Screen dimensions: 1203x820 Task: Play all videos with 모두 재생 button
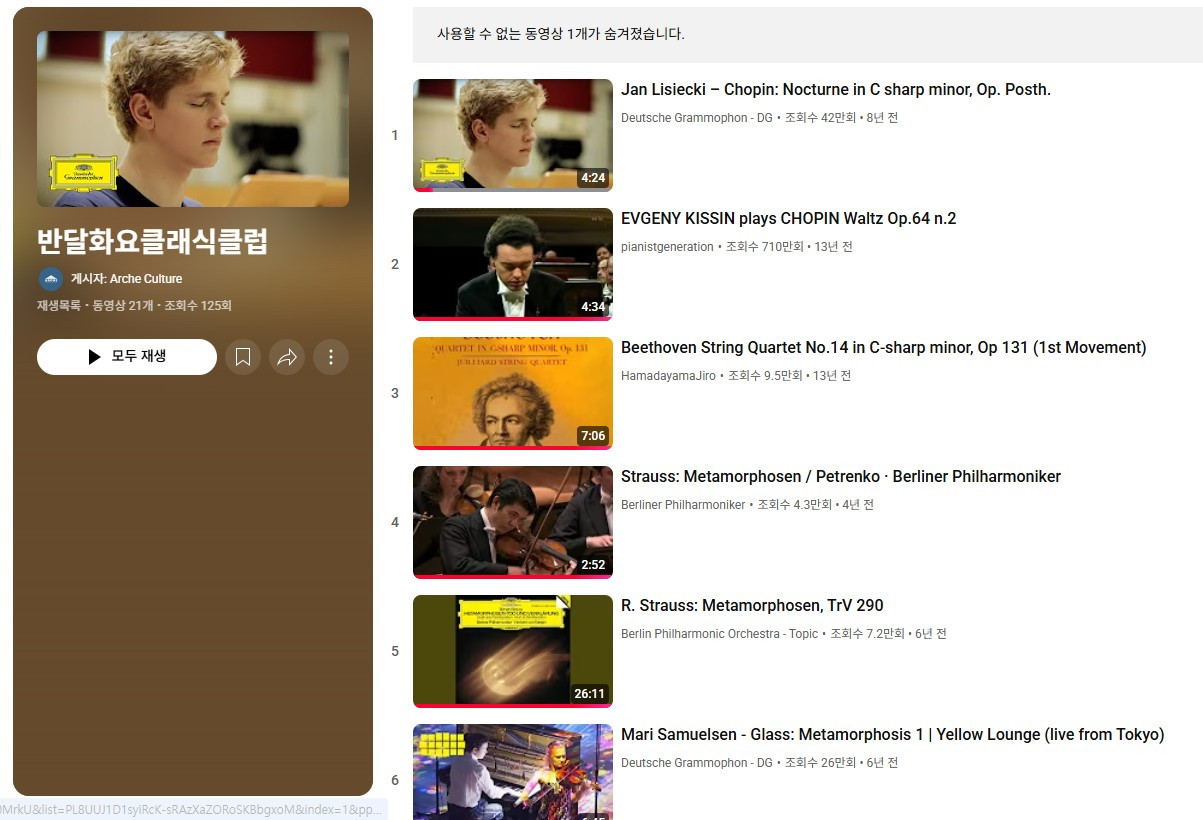click(127, 357)
